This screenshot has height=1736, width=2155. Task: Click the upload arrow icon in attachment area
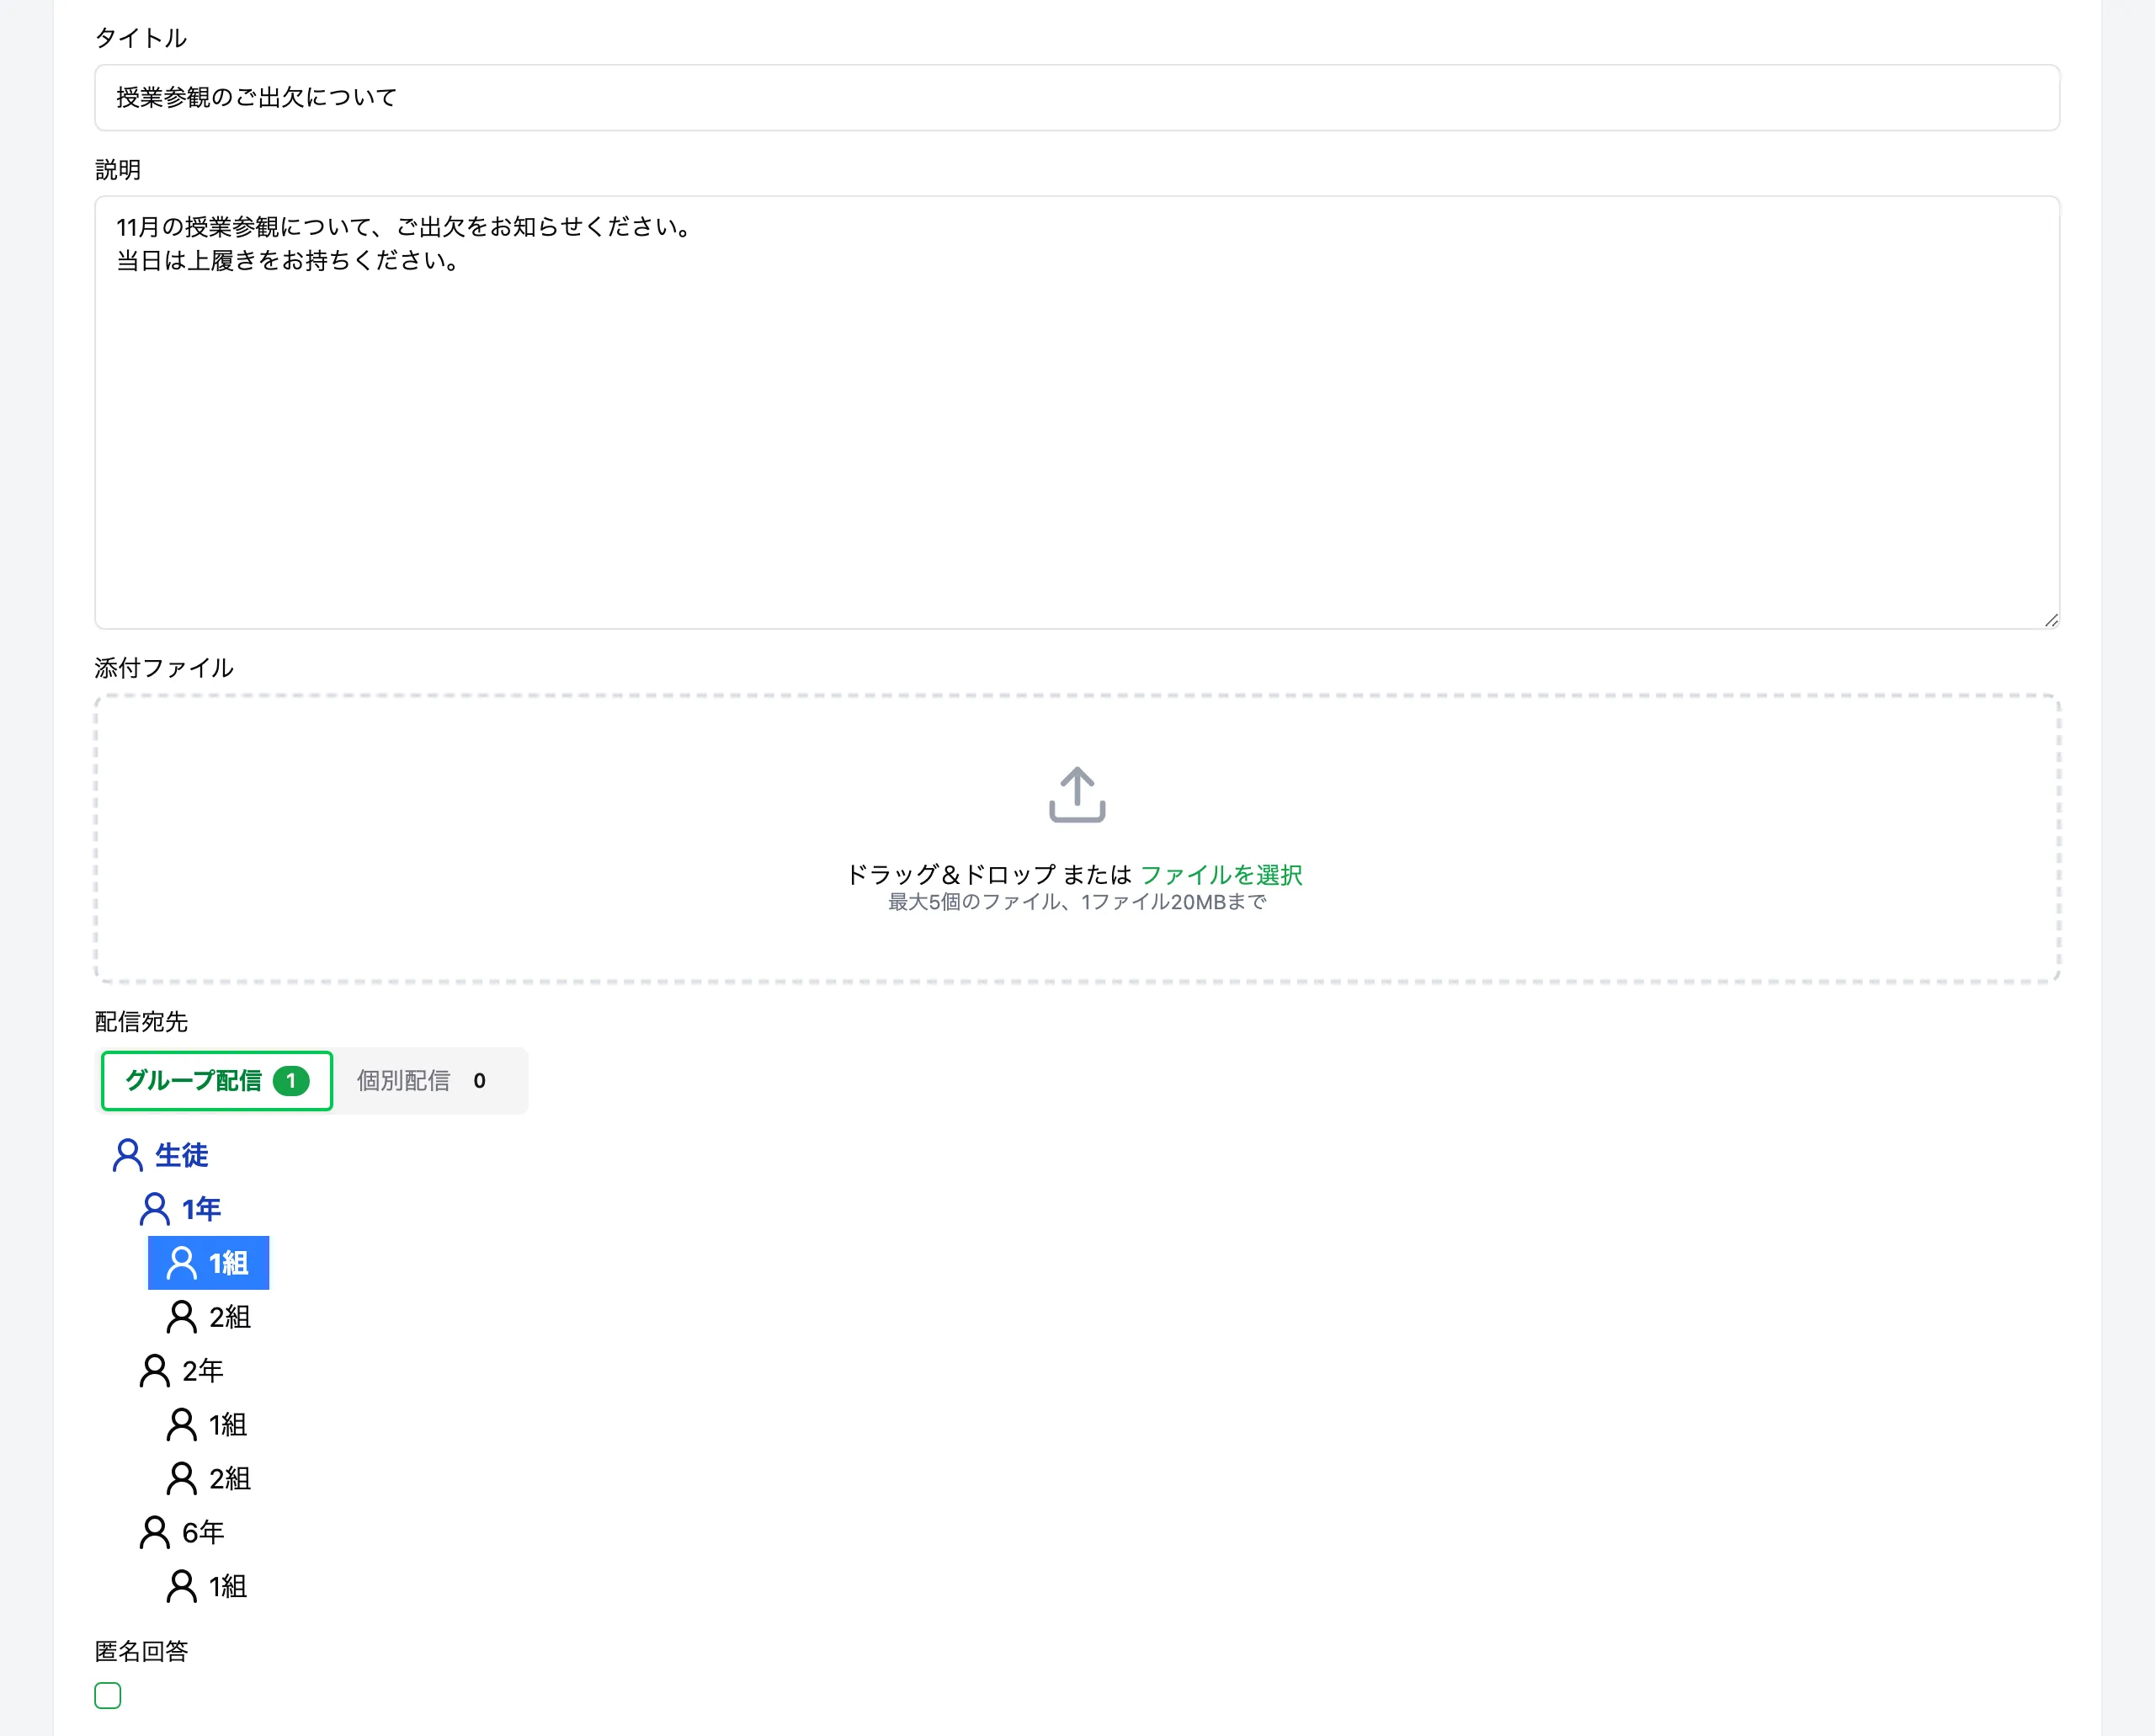coord(1077,794)
